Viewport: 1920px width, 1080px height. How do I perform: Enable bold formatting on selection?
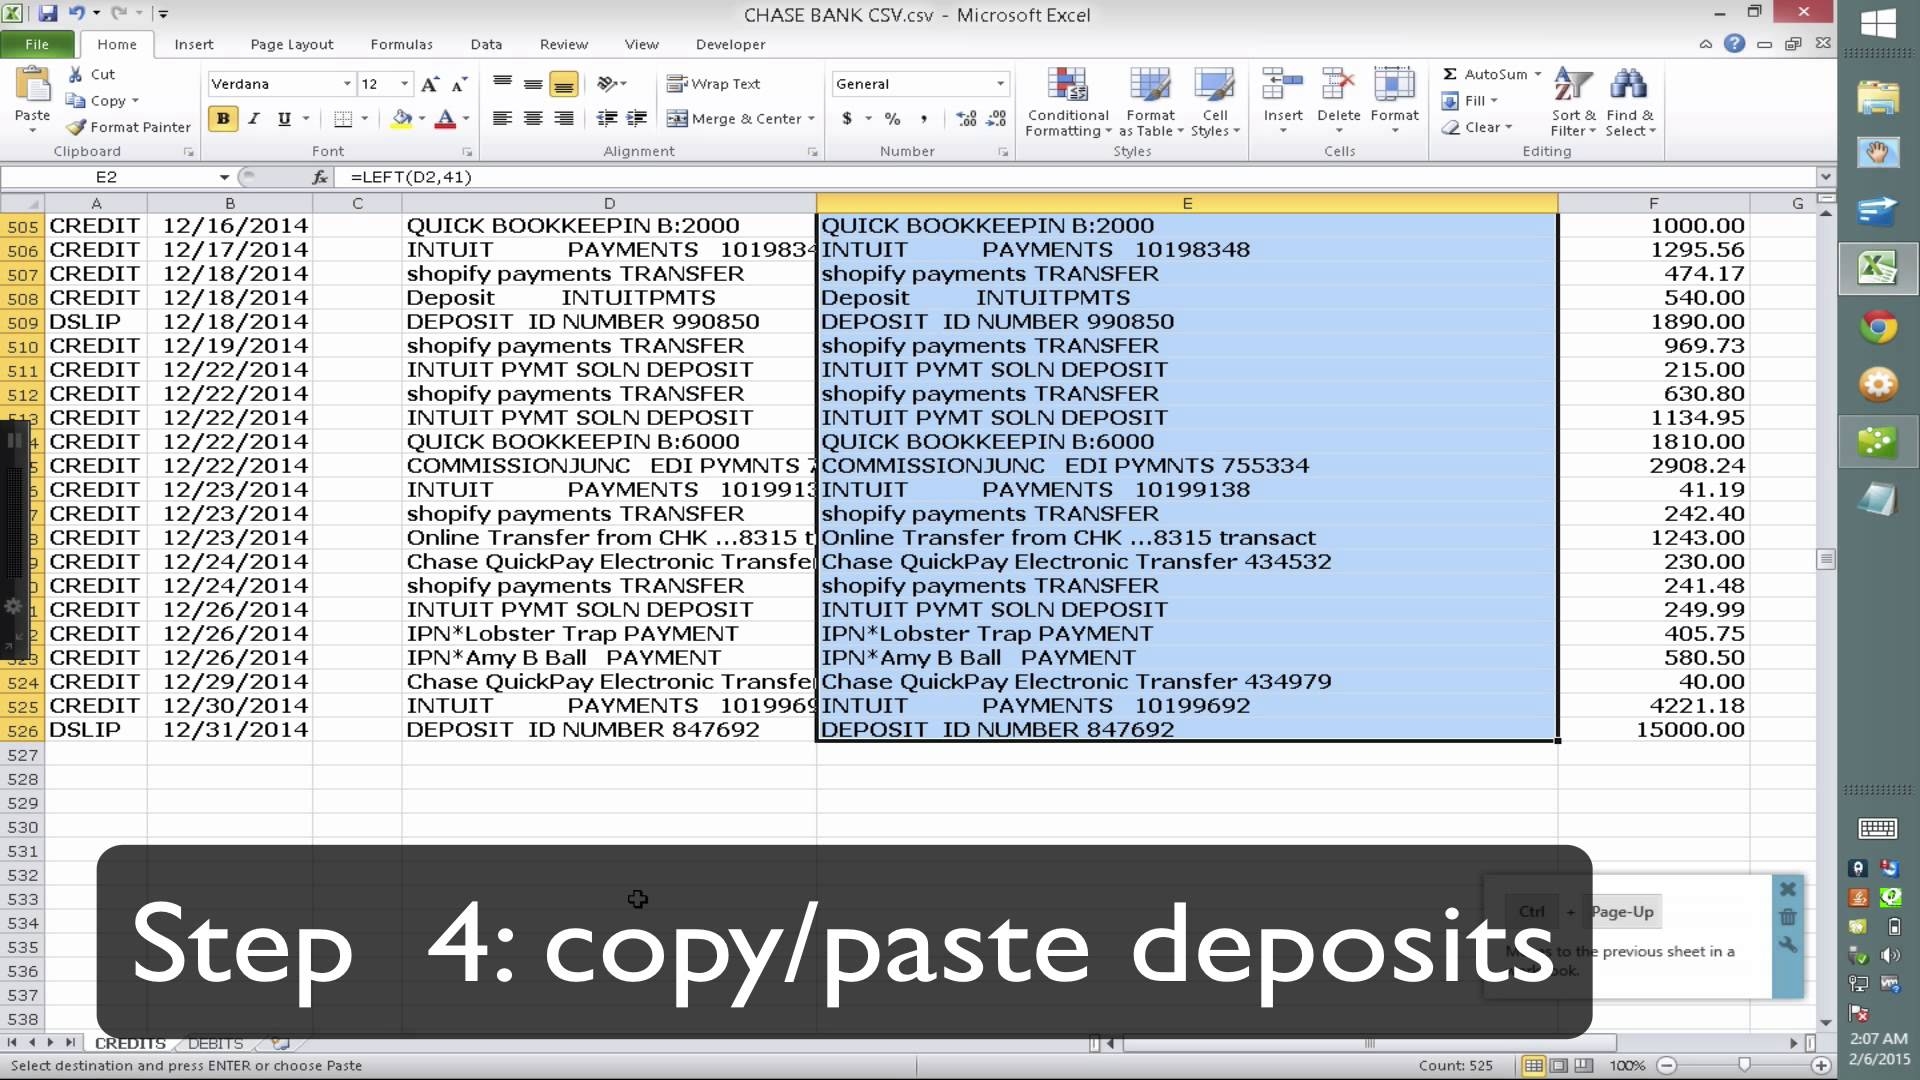222,120
